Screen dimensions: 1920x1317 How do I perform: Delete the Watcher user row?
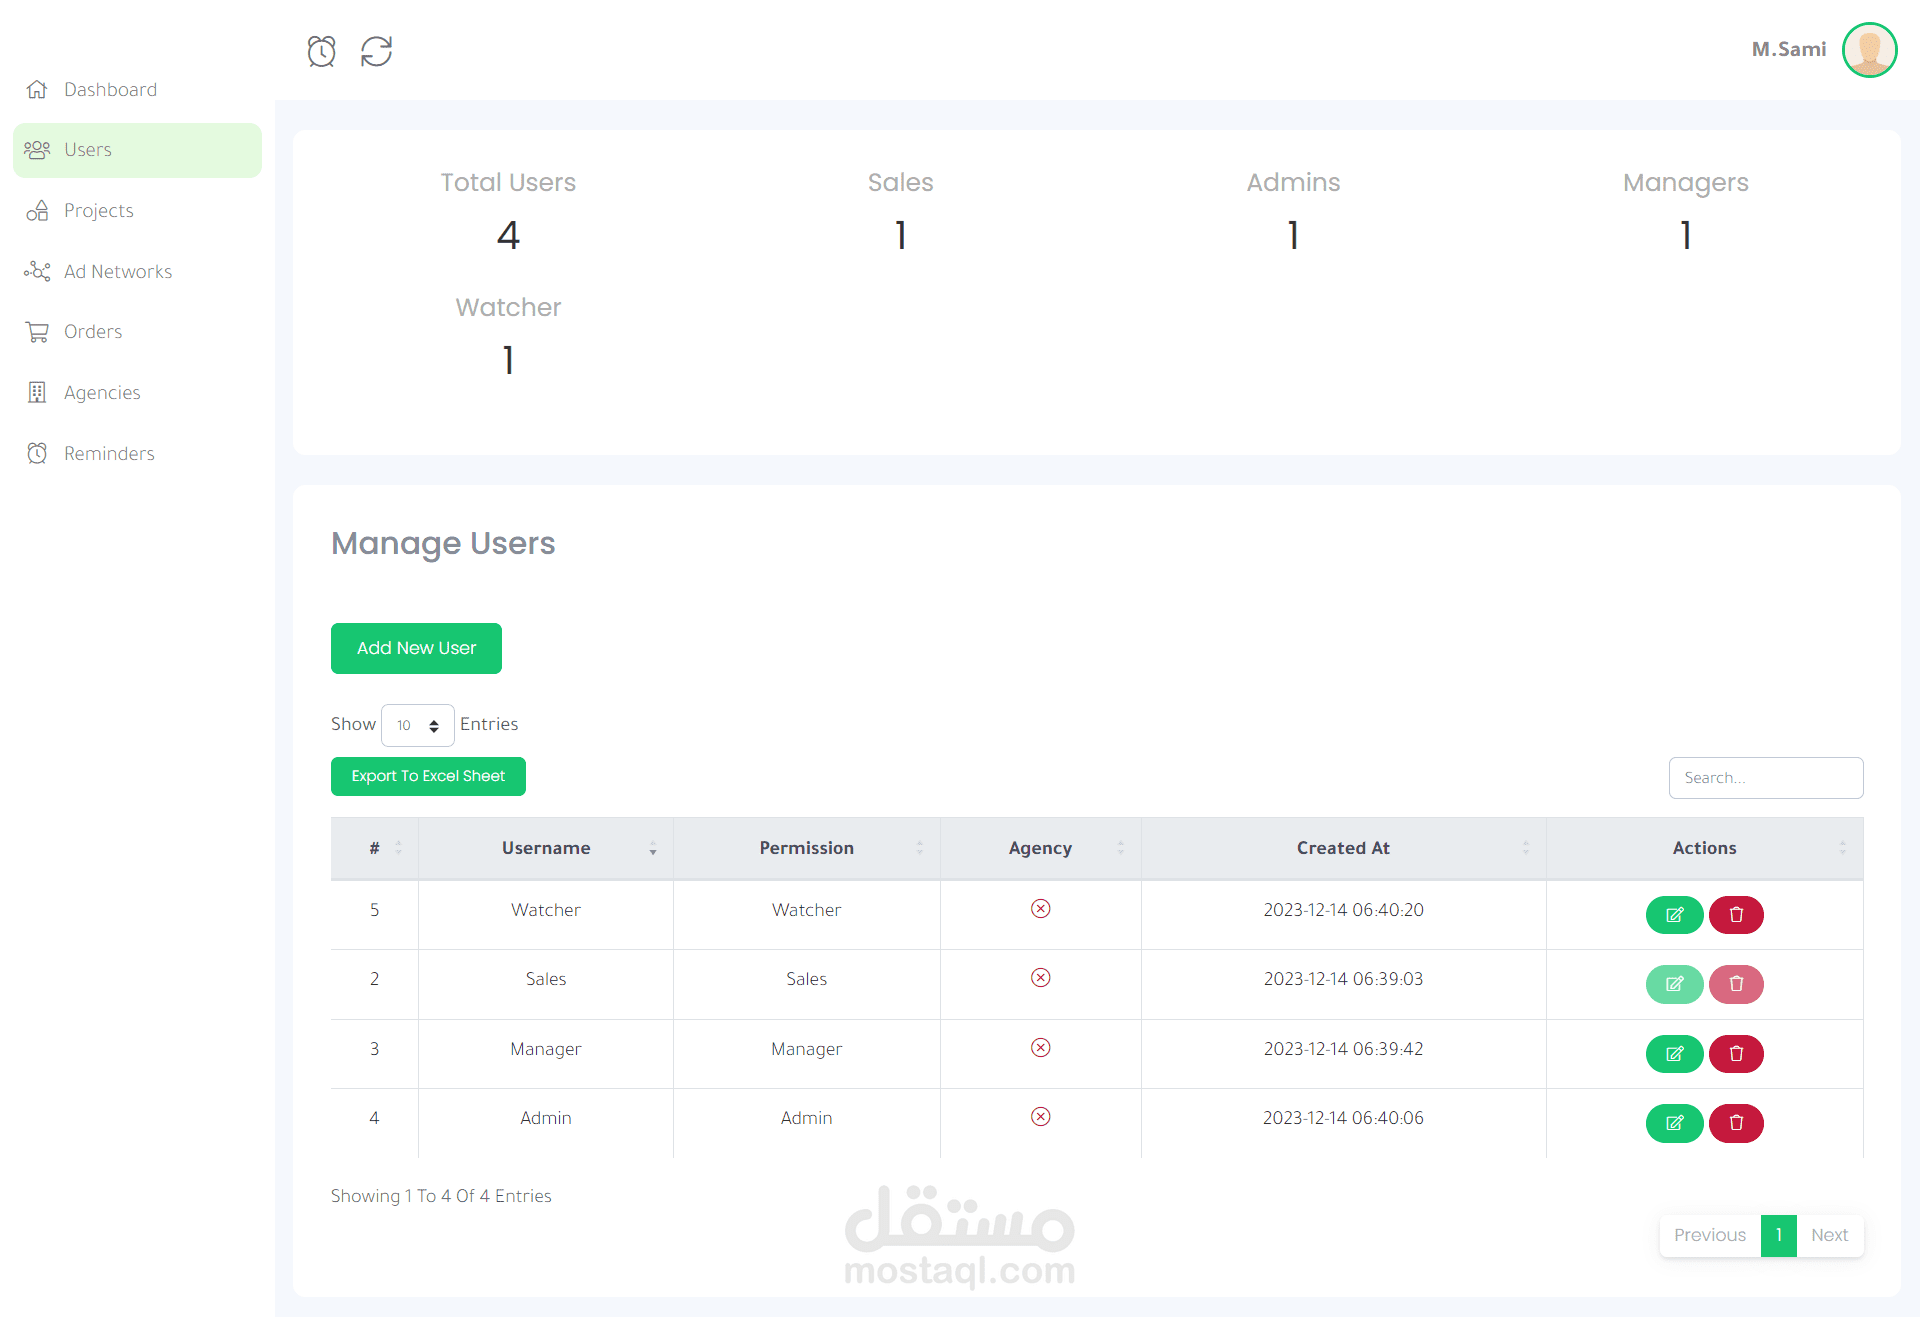point(1736,915)
